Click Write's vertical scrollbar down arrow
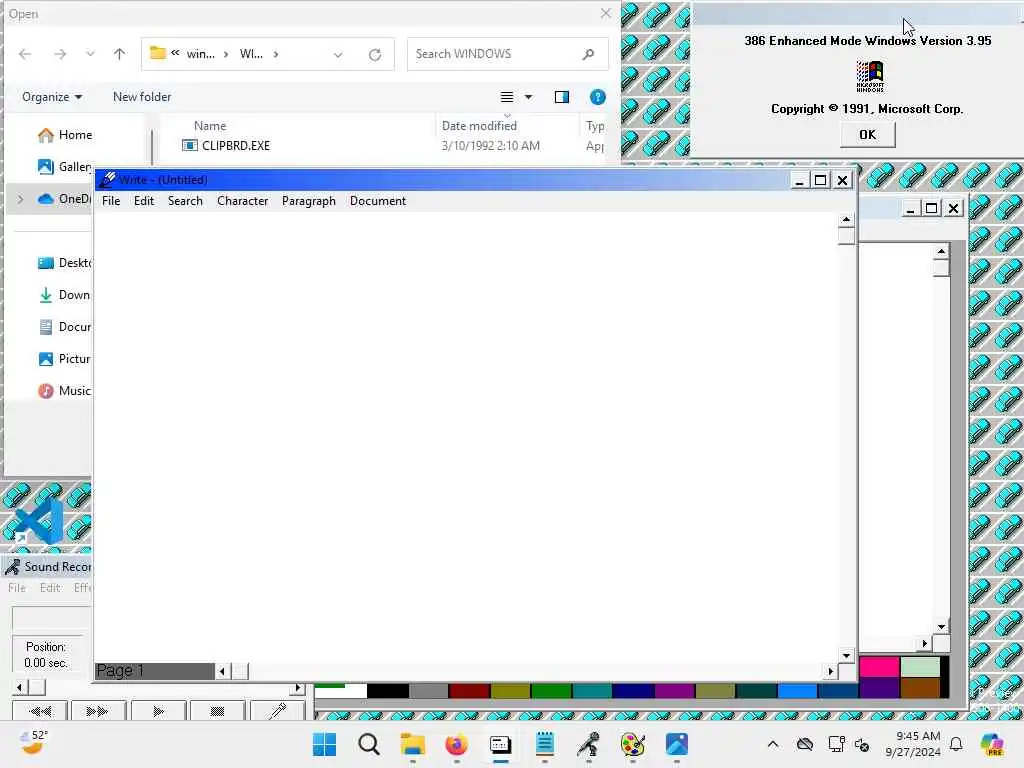Screen dimensions: 1024x768 846,656
